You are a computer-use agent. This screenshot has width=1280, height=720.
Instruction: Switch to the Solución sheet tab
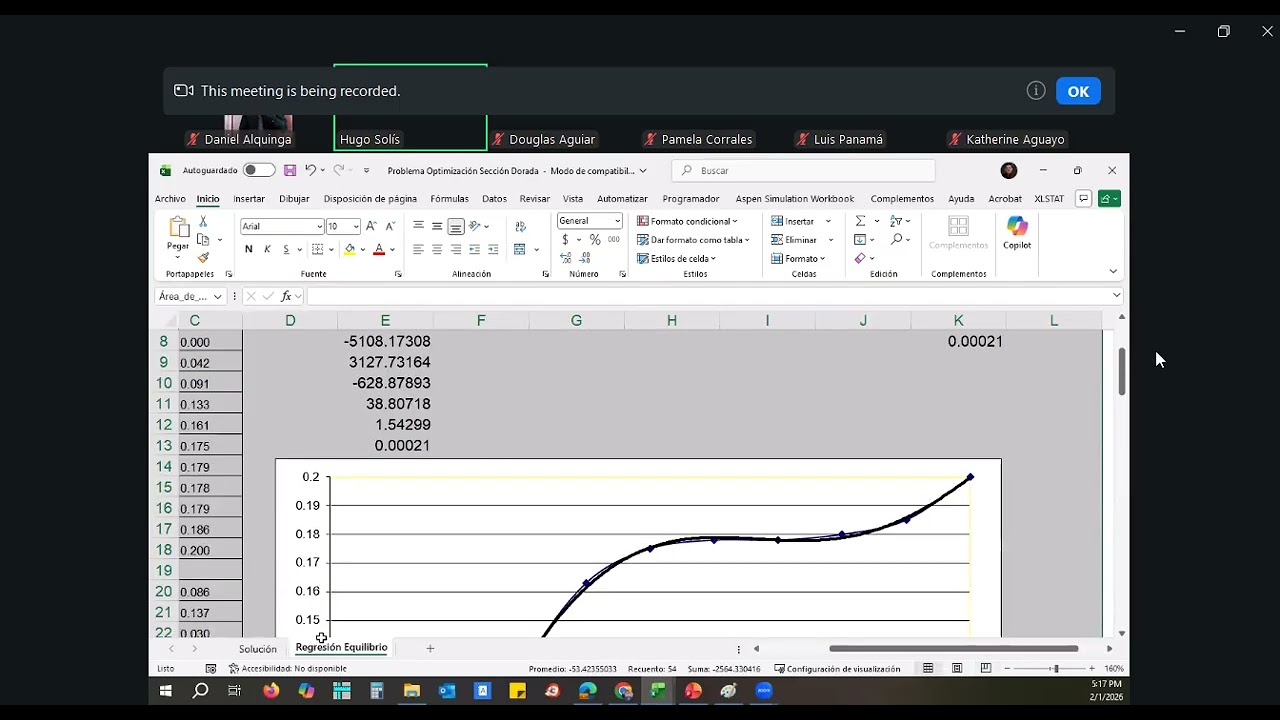pos(257,649)
